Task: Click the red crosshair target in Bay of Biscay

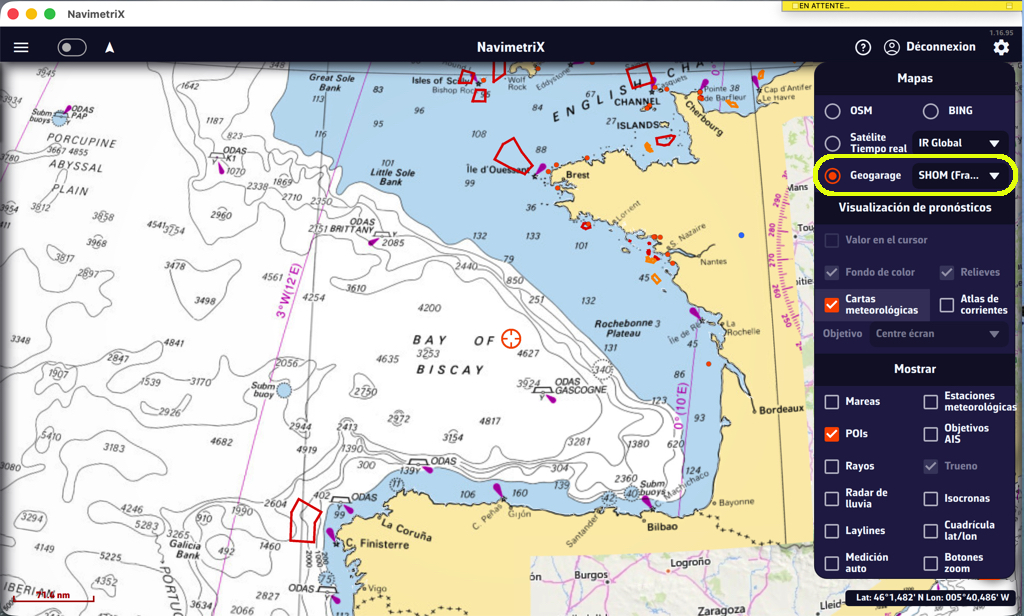Action: pyautogui.click(x=511, y=339)
